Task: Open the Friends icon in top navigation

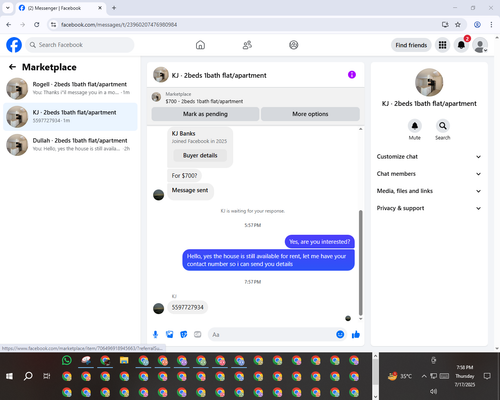Action: (247, 45)
